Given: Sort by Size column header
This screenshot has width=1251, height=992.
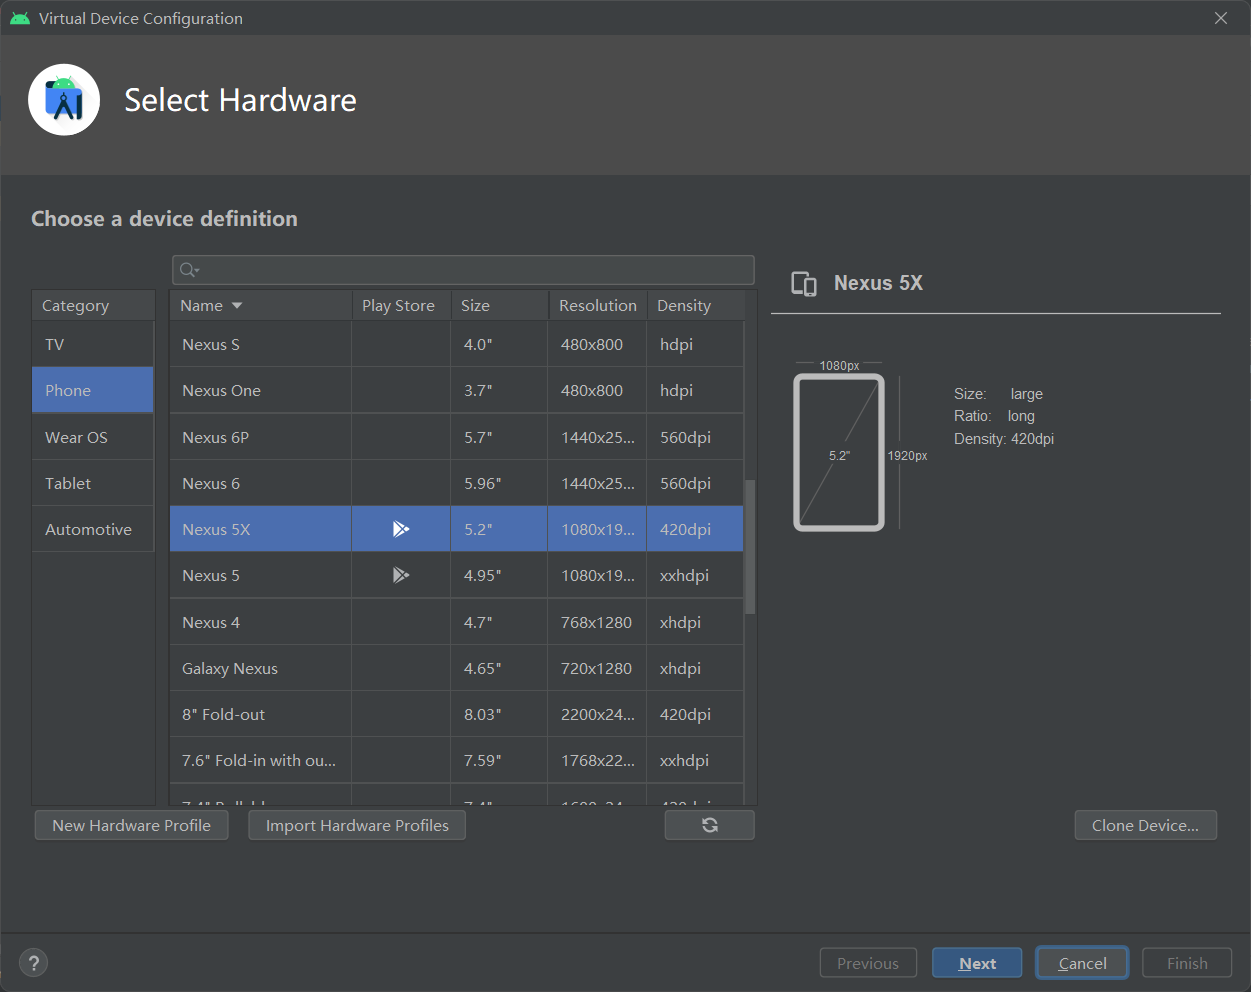Looking at the screenshot, I should (500, 306).
